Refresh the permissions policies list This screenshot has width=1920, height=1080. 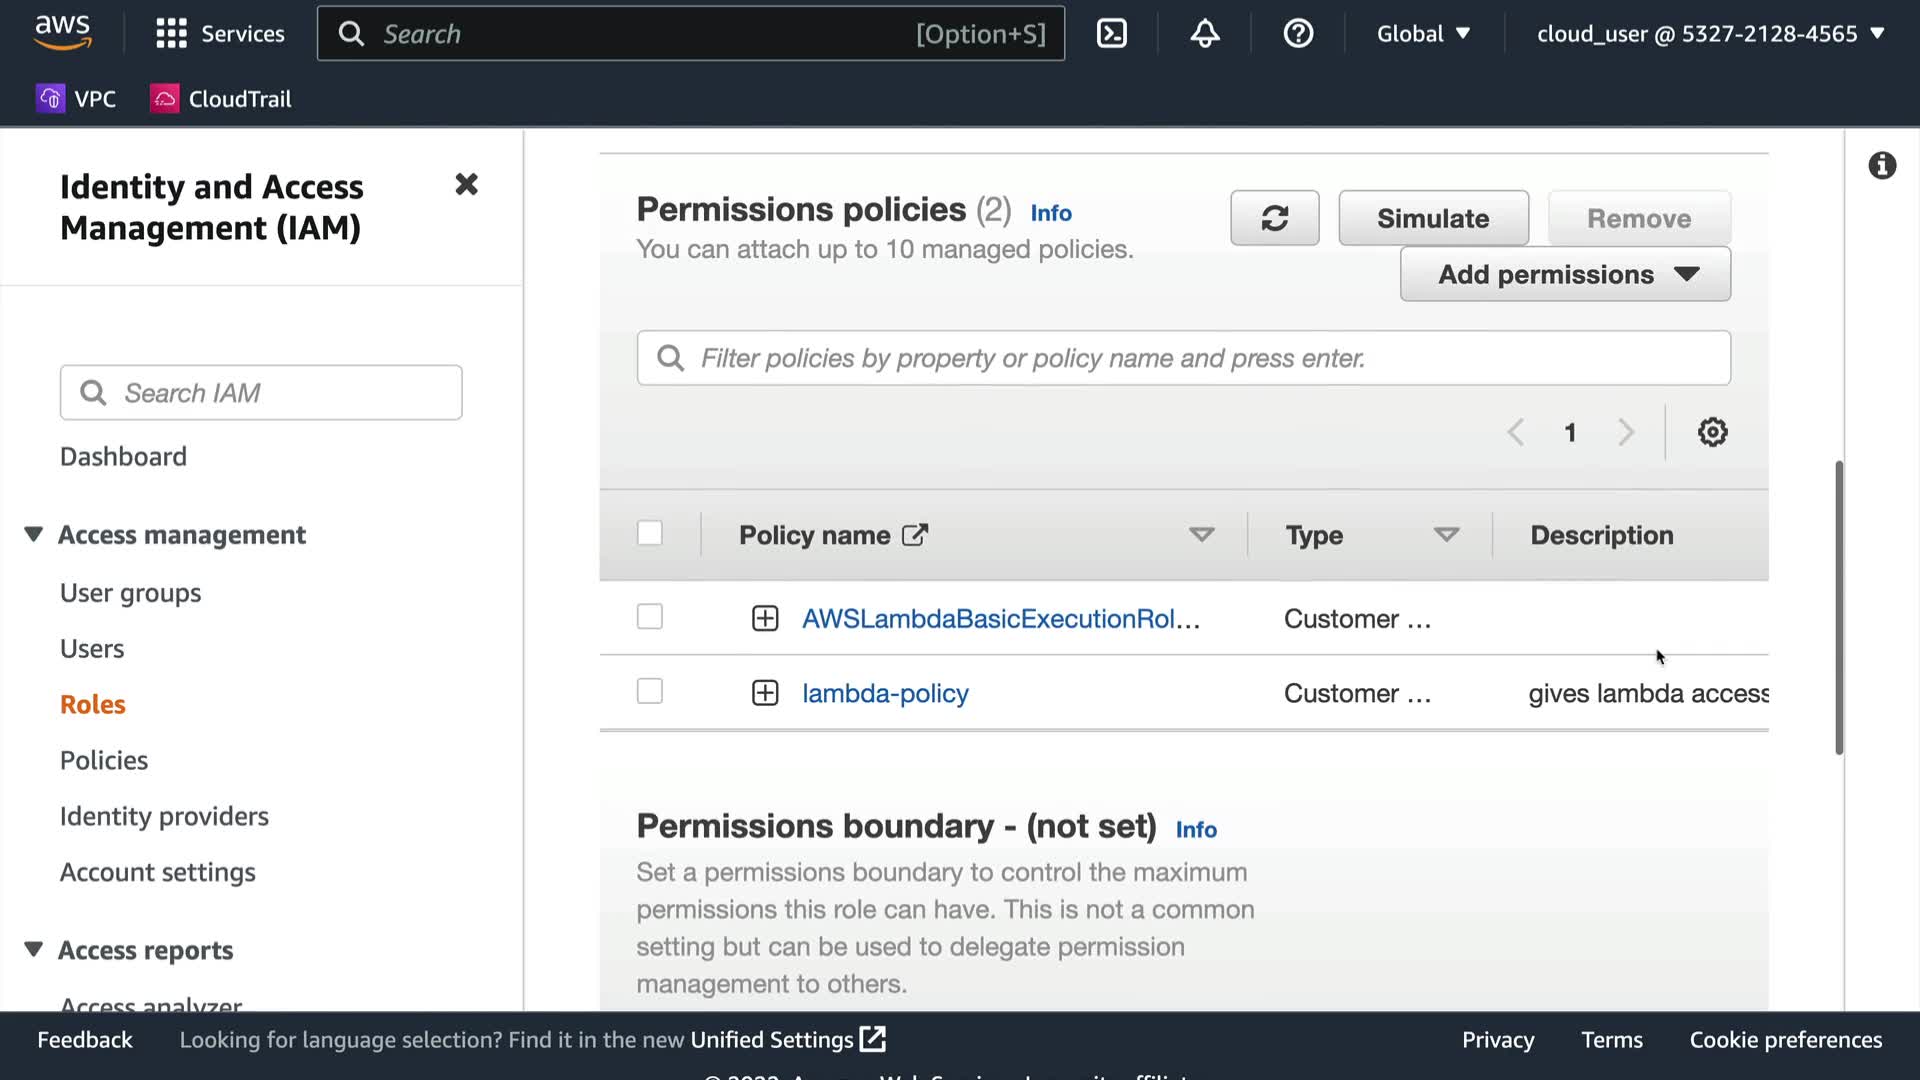click(1274, 218)
